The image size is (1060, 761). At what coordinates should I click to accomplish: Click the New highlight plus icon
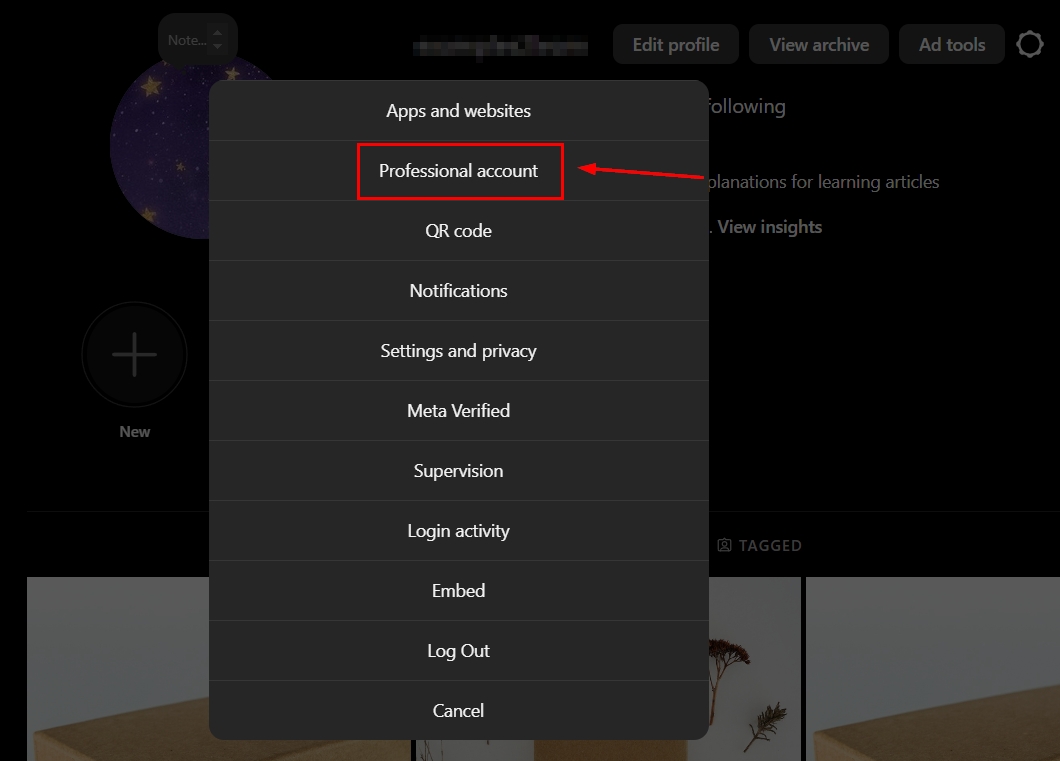point(135,354)
